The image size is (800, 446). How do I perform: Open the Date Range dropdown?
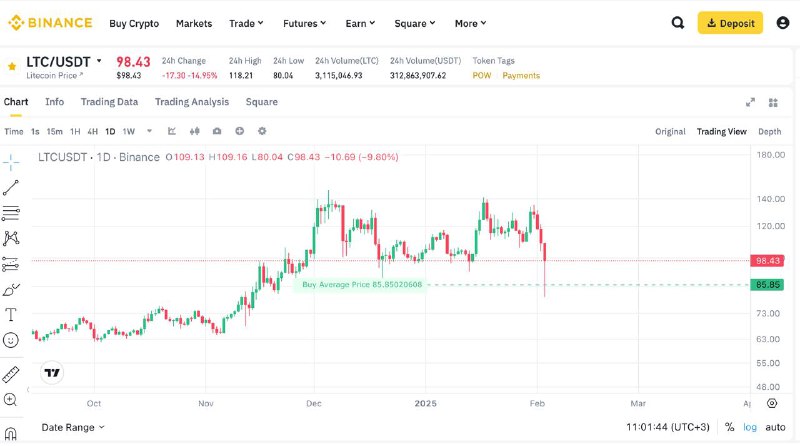coord(73,428)
